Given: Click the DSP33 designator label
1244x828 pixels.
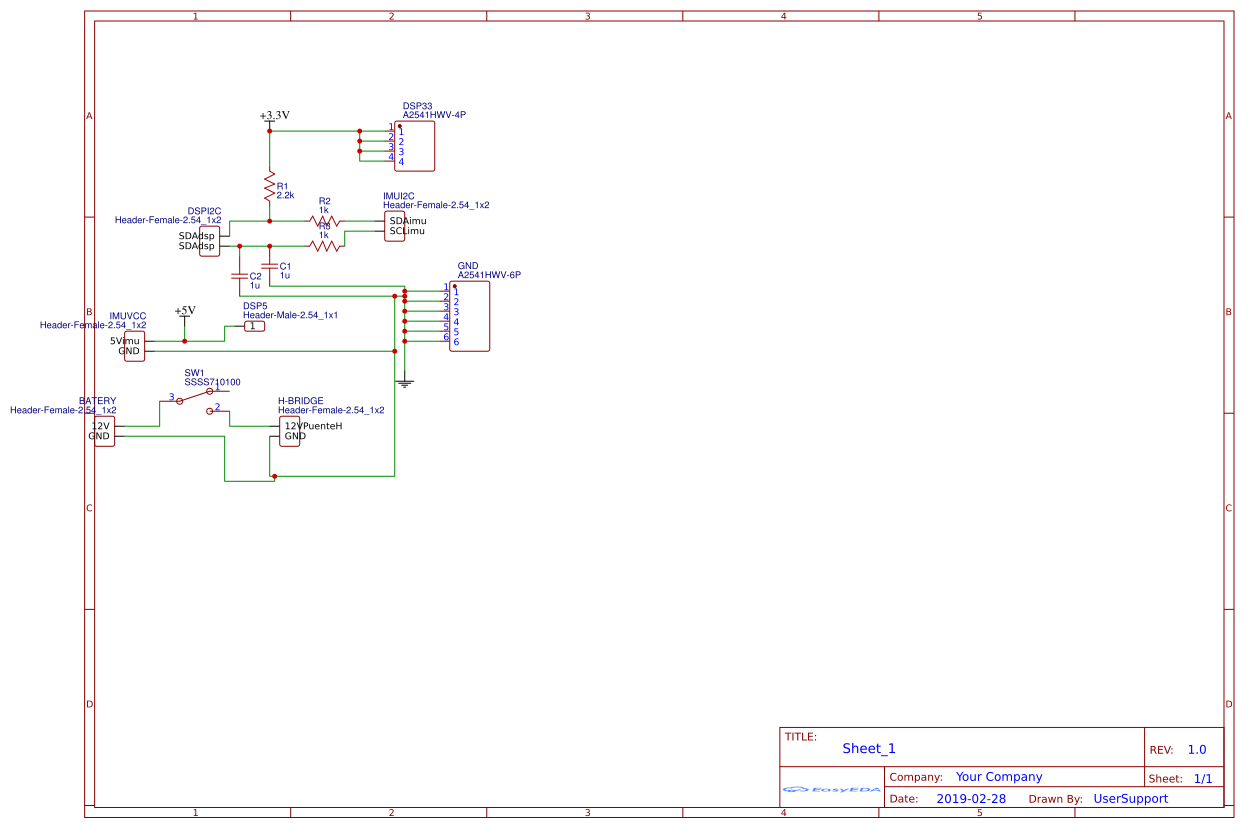Looking at the screenshot, I should coord(418,105).
